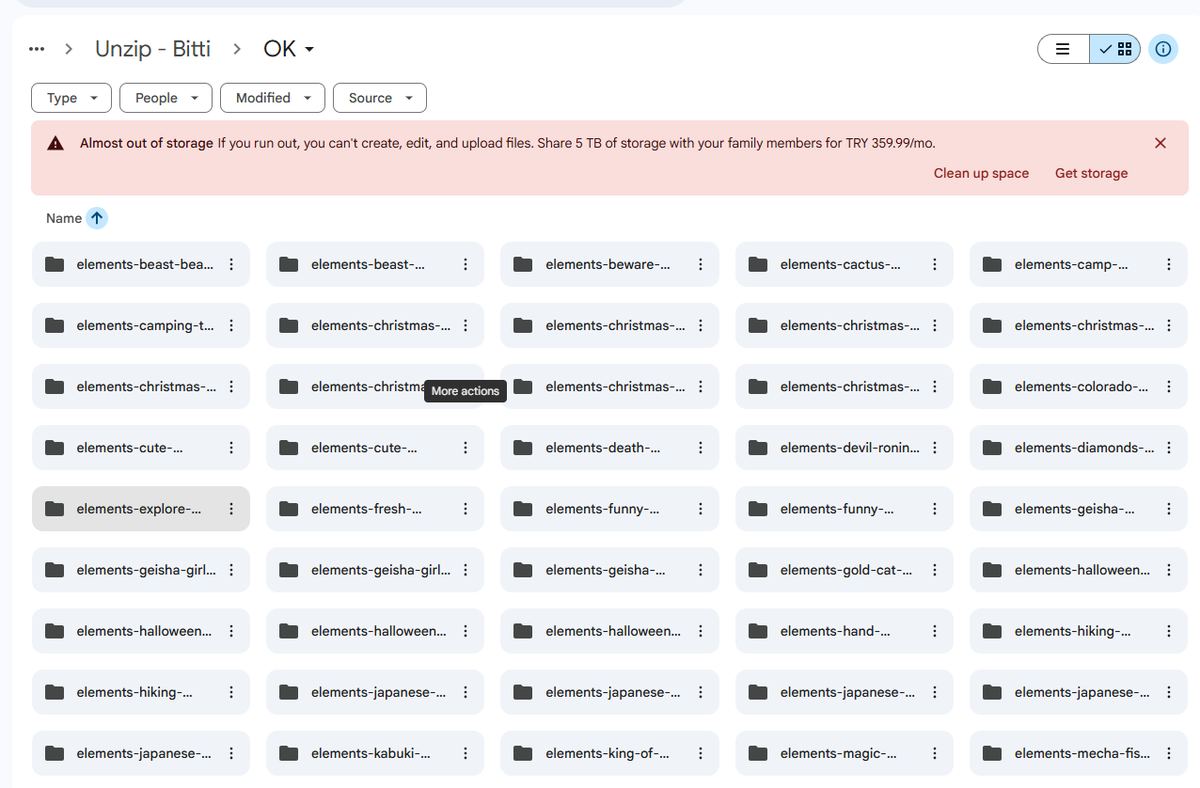The width and height of the screenshot is (1200, 788).
Task: Select the elements-mecha-fis... folder
Action: [1079, 752]
